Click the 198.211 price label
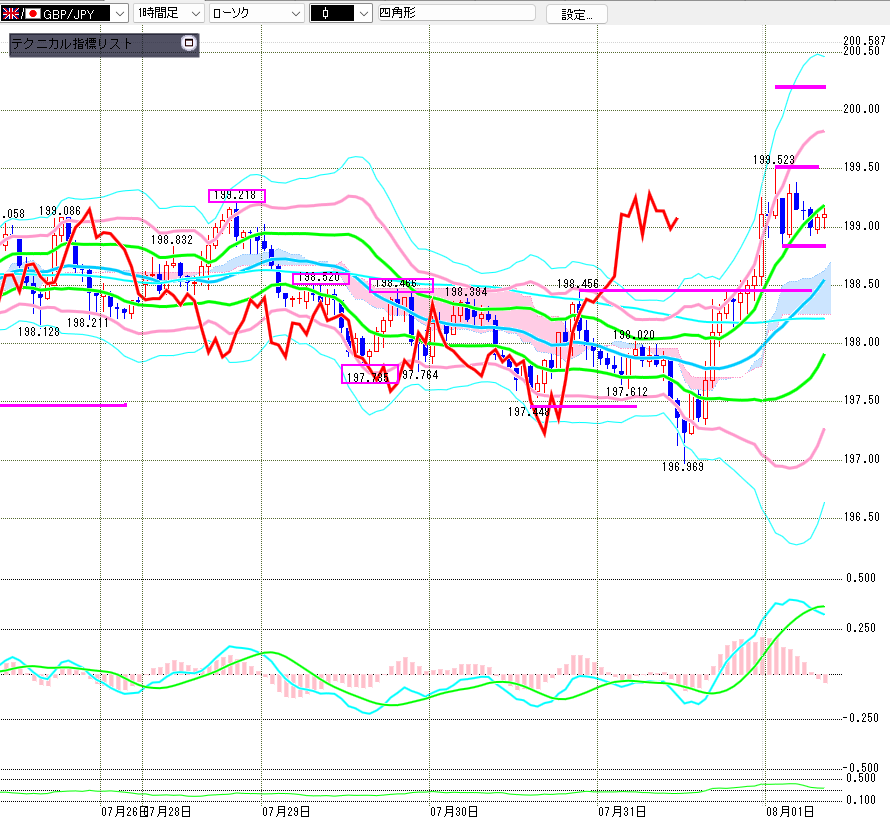Image resolution: width=890 pixels, height=822 pixels. (x=87, y=323)
